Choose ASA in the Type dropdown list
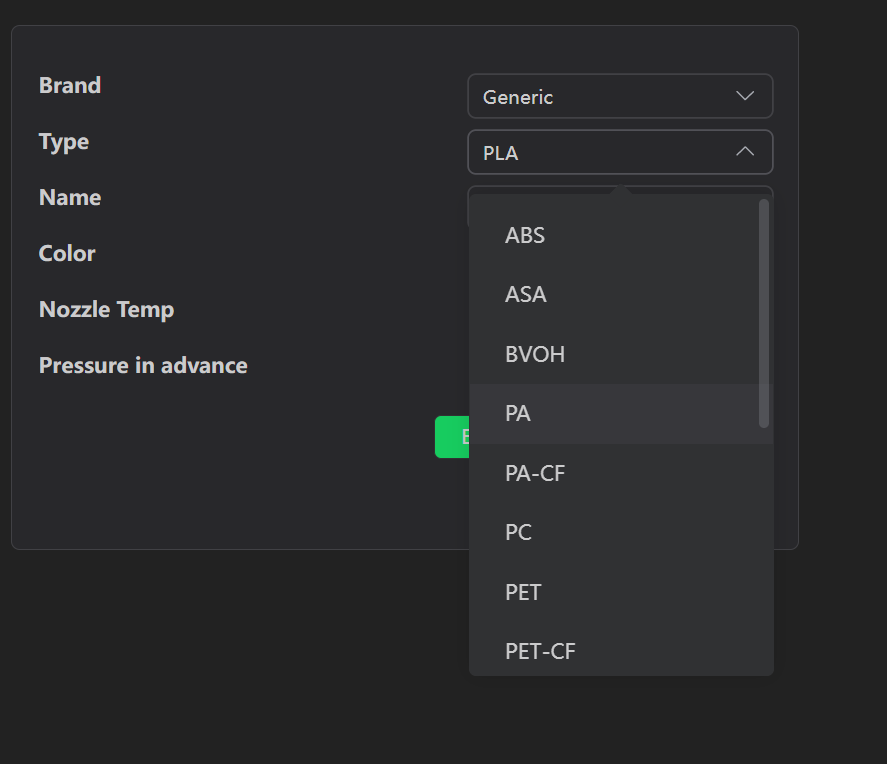887x764 pixels. coord(526,295)
